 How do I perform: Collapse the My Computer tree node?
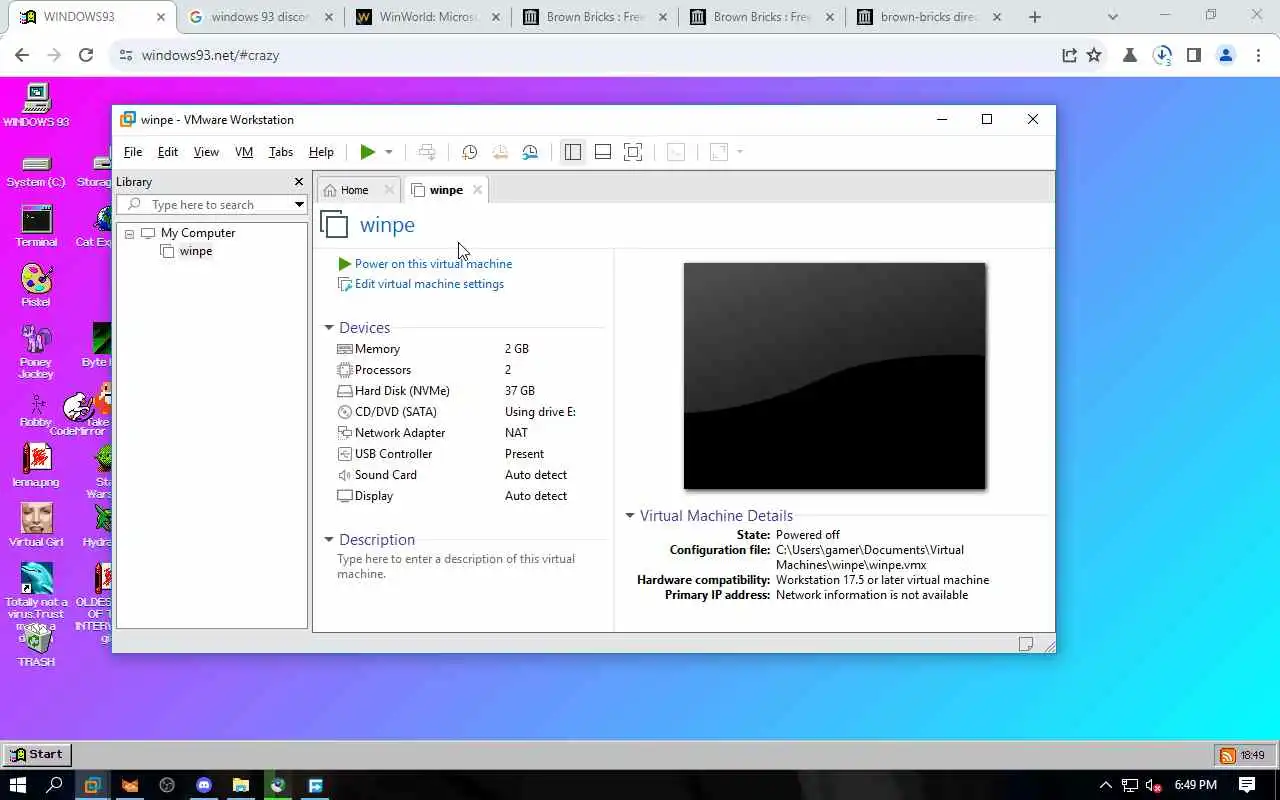point(129,234)
